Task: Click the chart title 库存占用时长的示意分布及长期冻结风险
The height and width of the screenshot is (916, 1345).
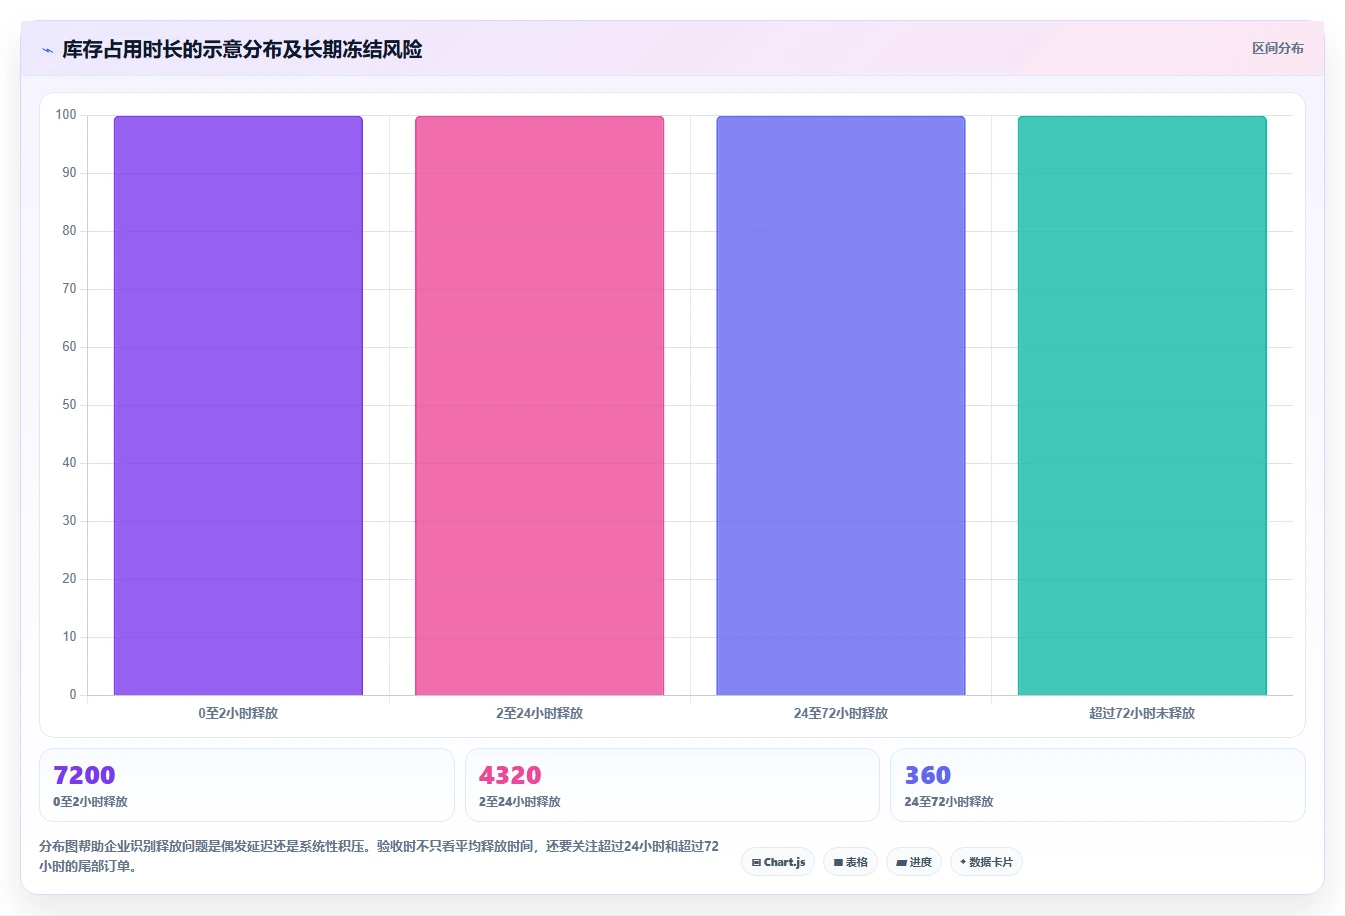Action: [242, 49]
